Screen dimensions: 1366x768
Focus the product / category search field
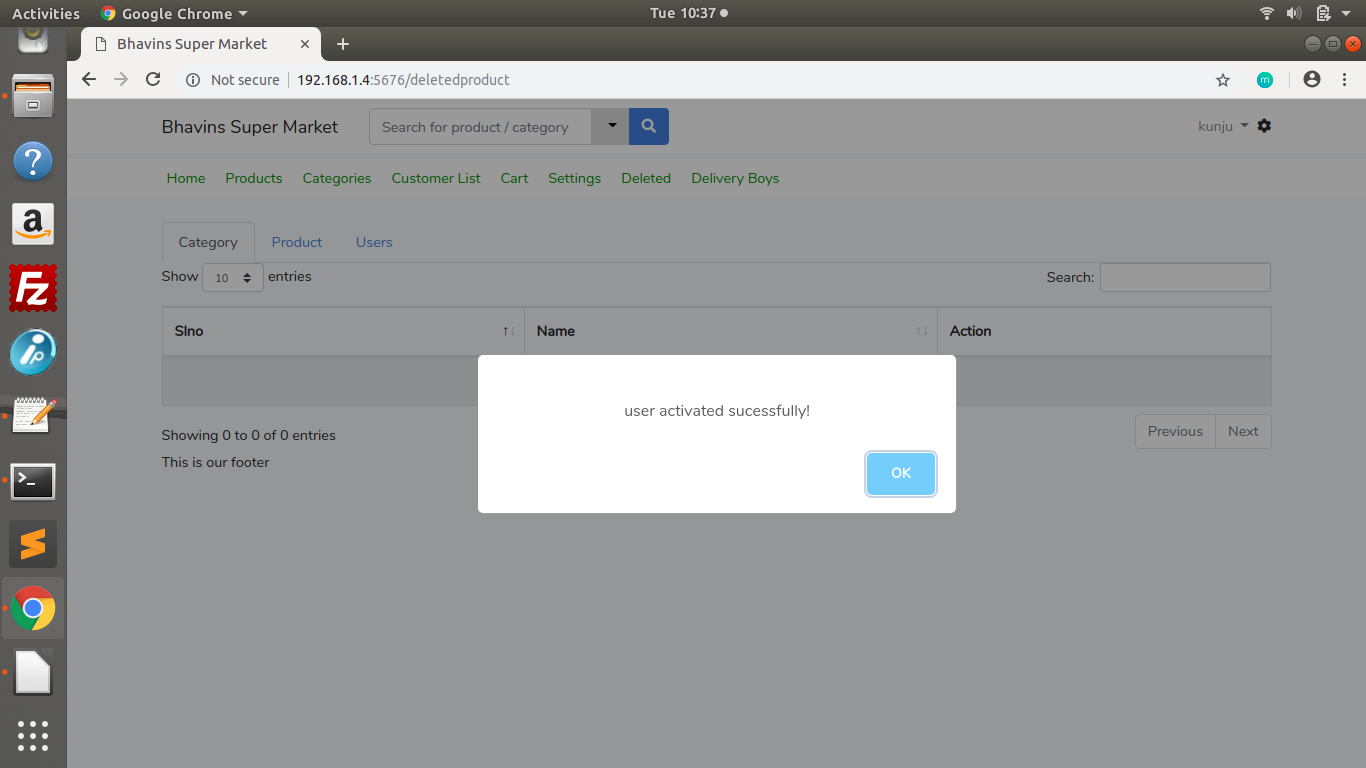[480, 126]
